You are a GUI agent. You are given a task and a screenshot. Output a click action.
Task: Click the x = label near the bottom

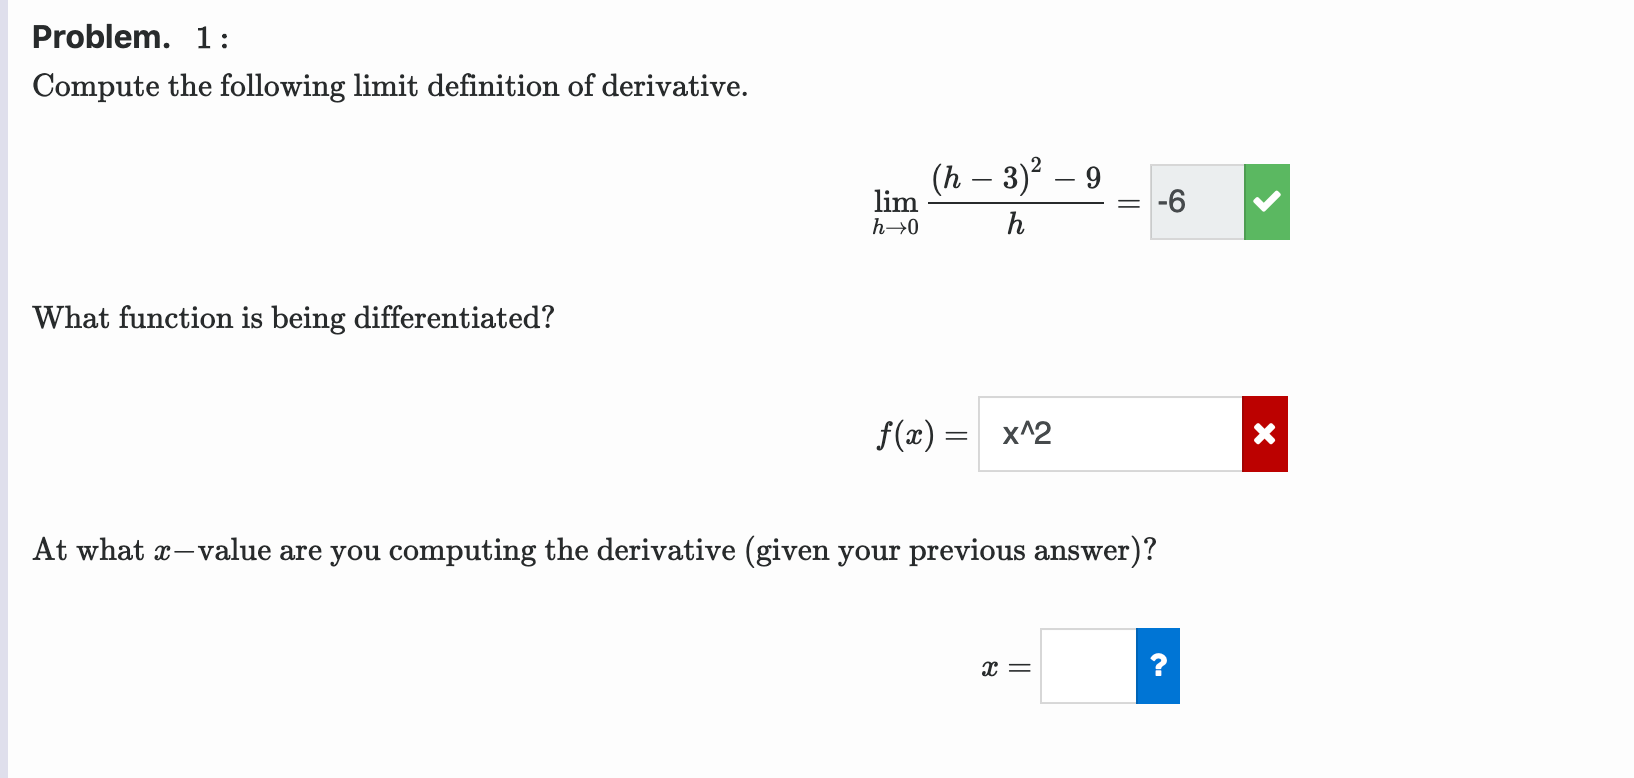(1005, 667)
